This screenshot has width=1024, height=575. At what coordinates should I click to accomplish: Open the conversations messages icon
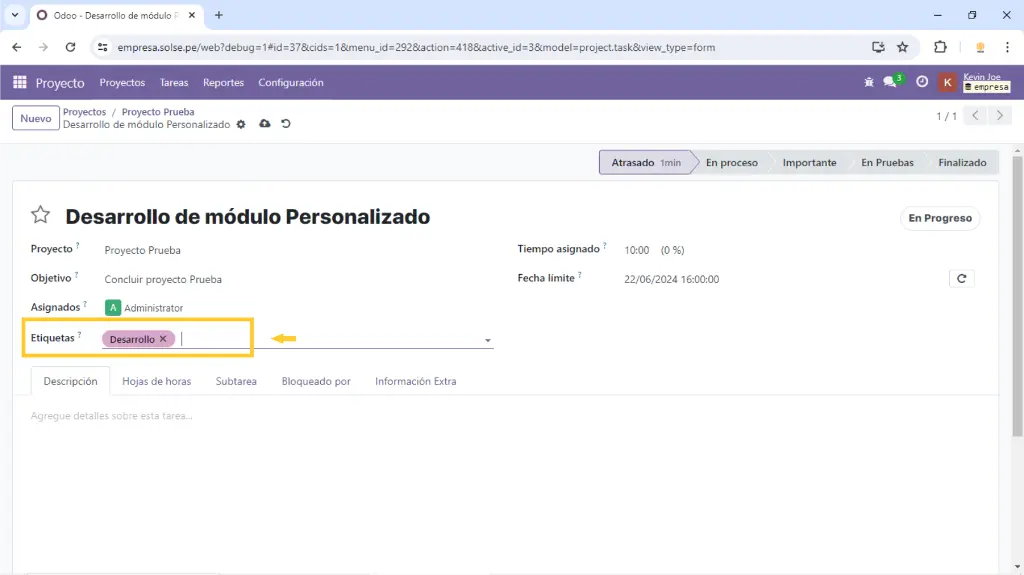[x=890, y=83]
